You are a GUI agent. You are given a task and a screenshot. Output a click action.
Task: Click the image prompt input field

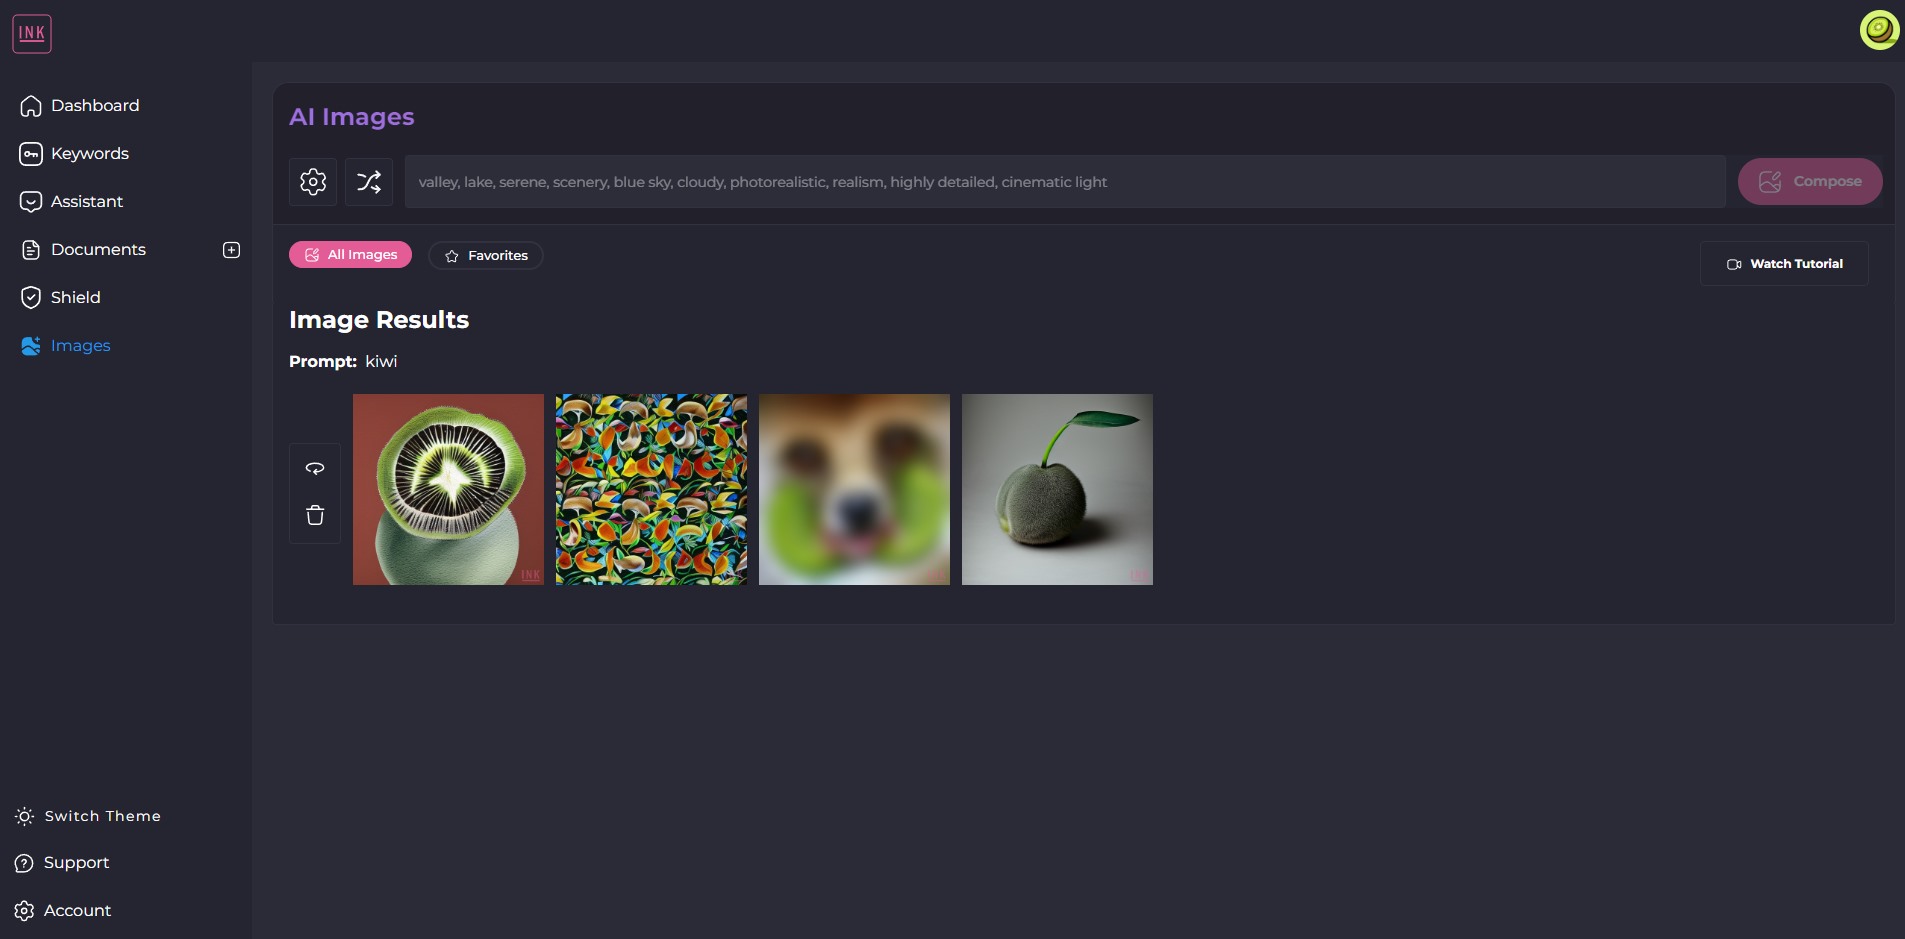coord(1065,181)
